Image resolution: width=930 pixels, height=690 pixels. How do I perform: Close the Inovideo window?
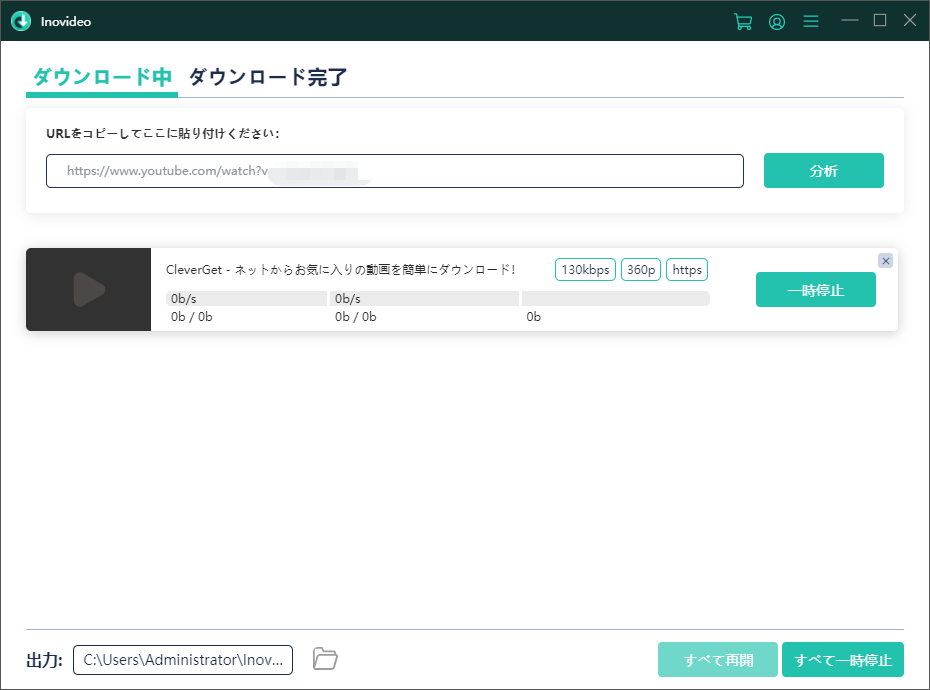tap(909, 20)
